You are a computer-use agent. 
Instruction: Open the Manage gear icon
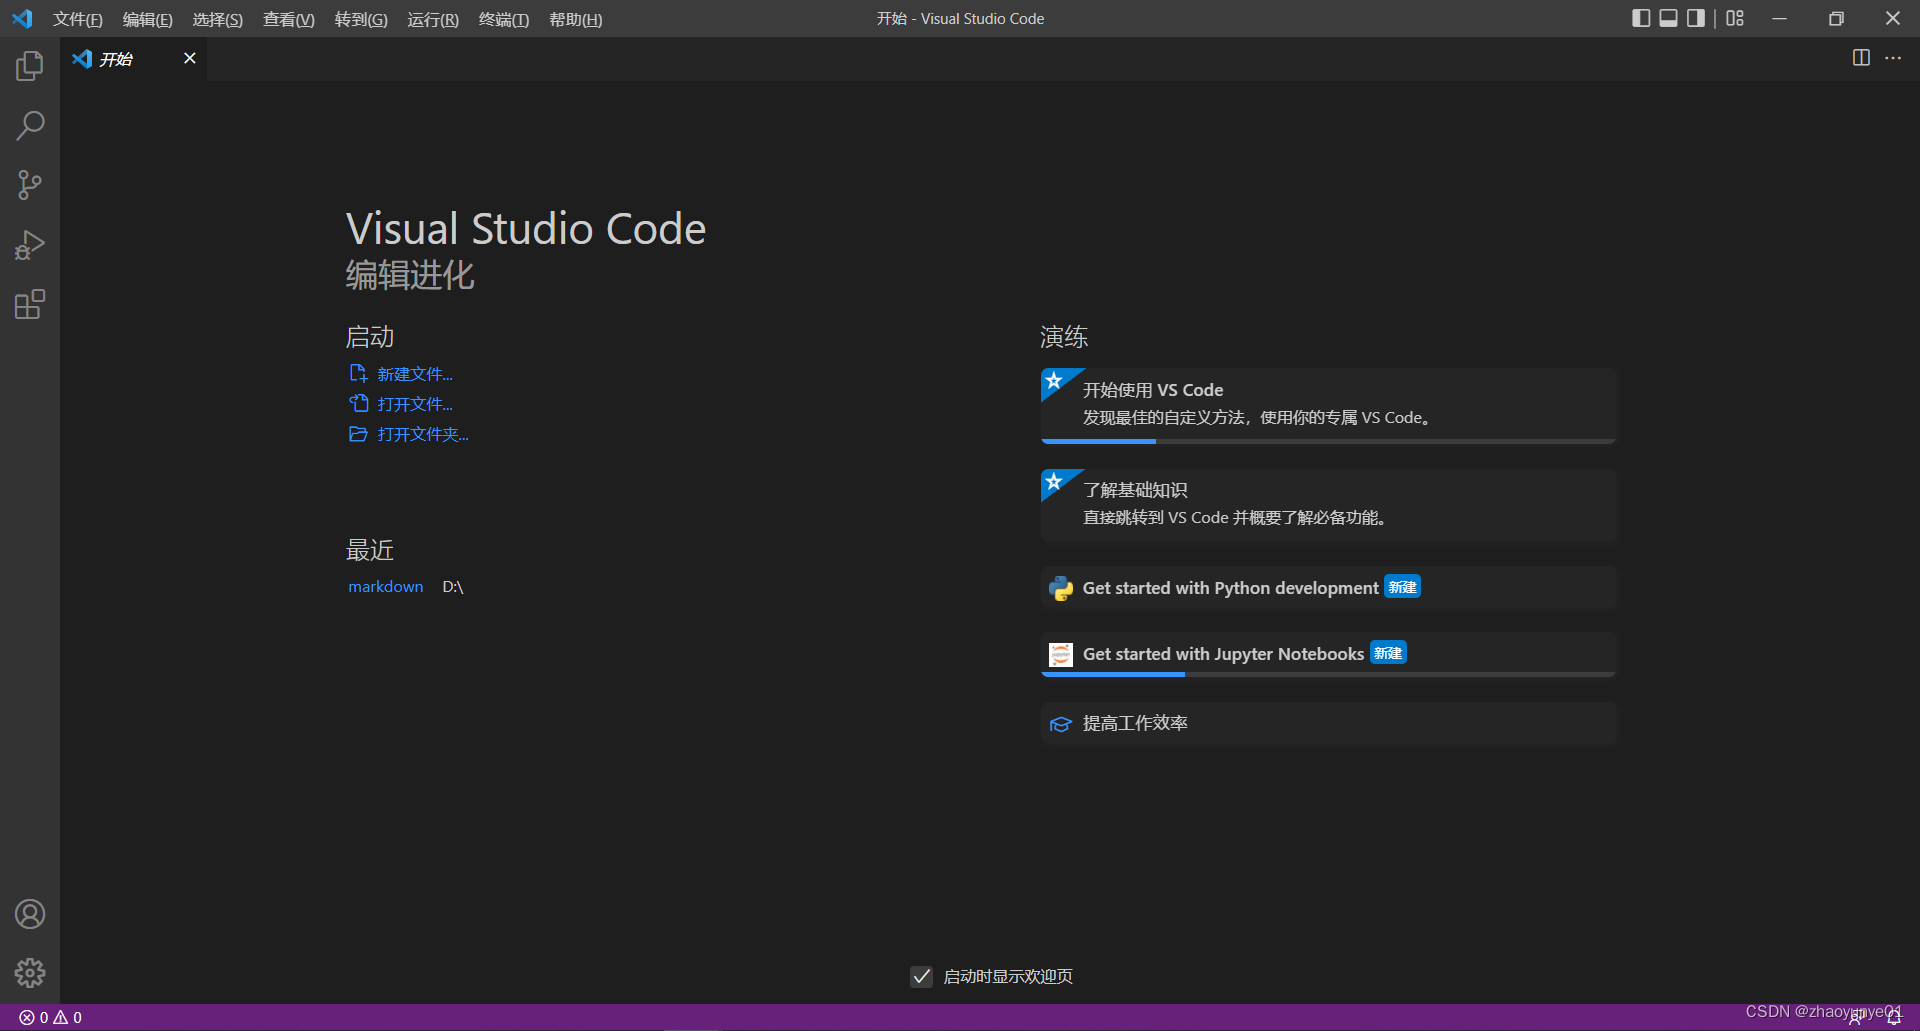[30, 973]
